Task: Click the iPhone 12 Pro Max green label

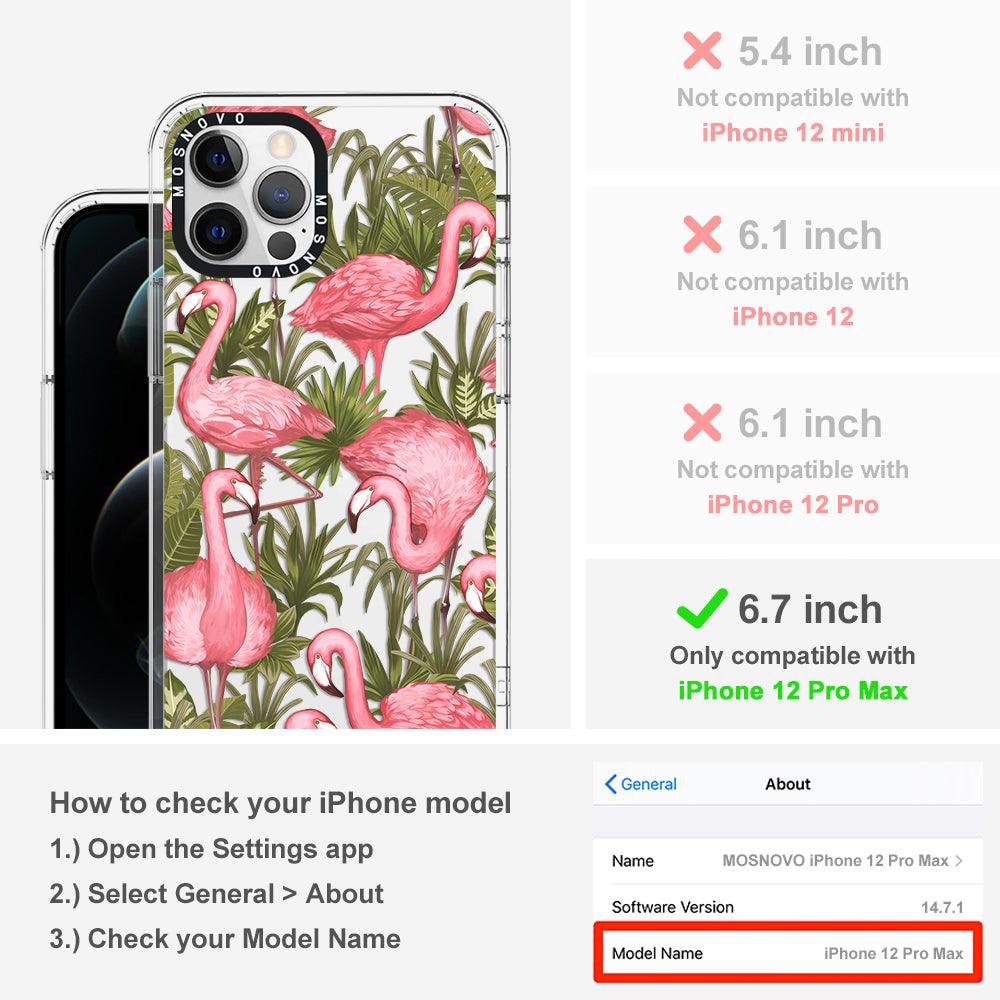Action: pos(793,691)
